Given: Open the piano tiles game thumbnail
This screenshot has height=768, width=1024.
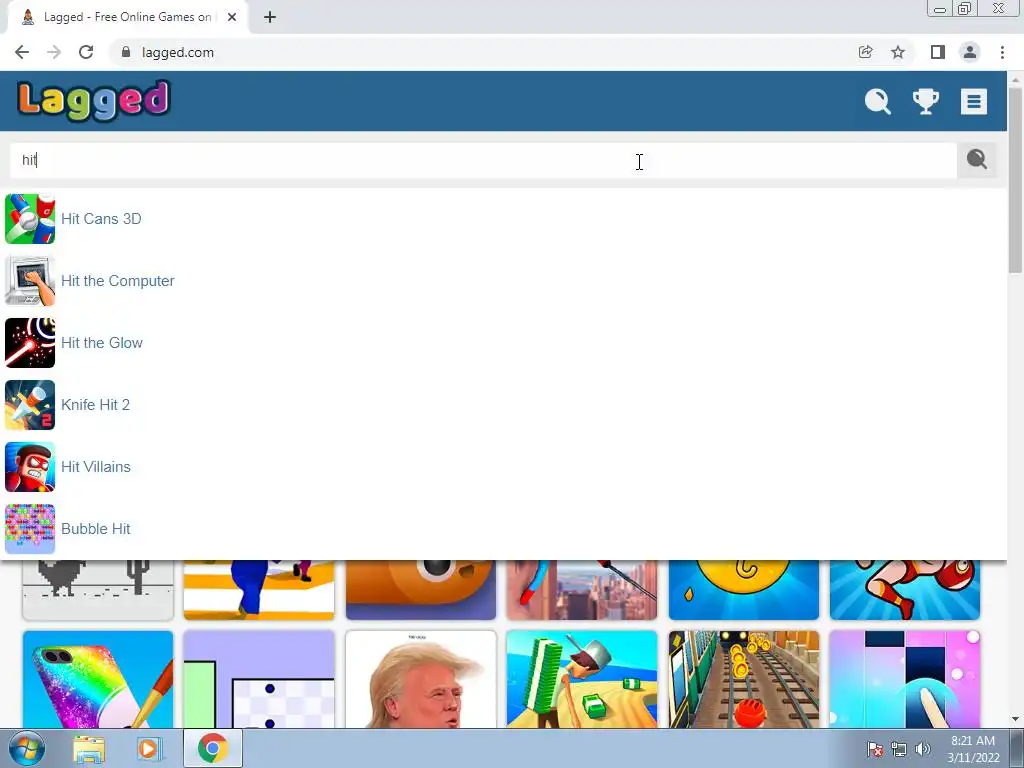Looking at the screenshot, I should pyautogui.click(x=905, y=679).
